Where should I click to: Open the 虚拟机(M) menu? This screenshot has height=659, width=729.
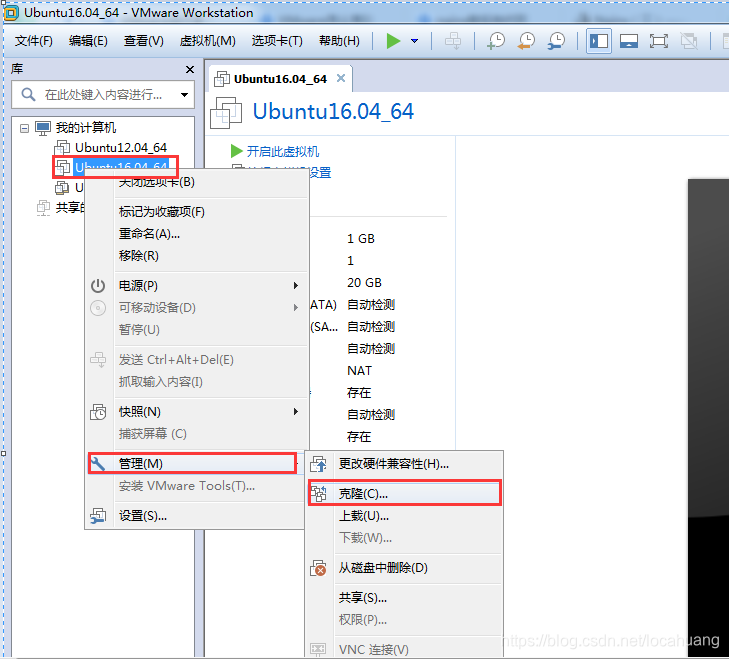tap(207, 41)
